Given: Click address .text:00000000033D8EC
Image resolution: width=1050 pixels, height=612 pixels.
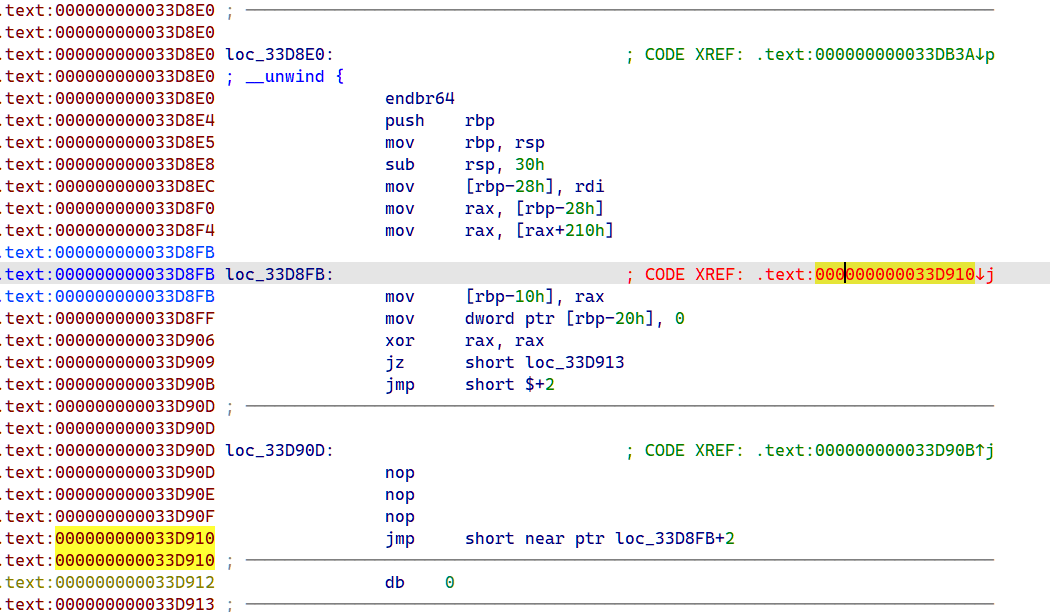Looking at the screenshot, I should coord(108,187).
